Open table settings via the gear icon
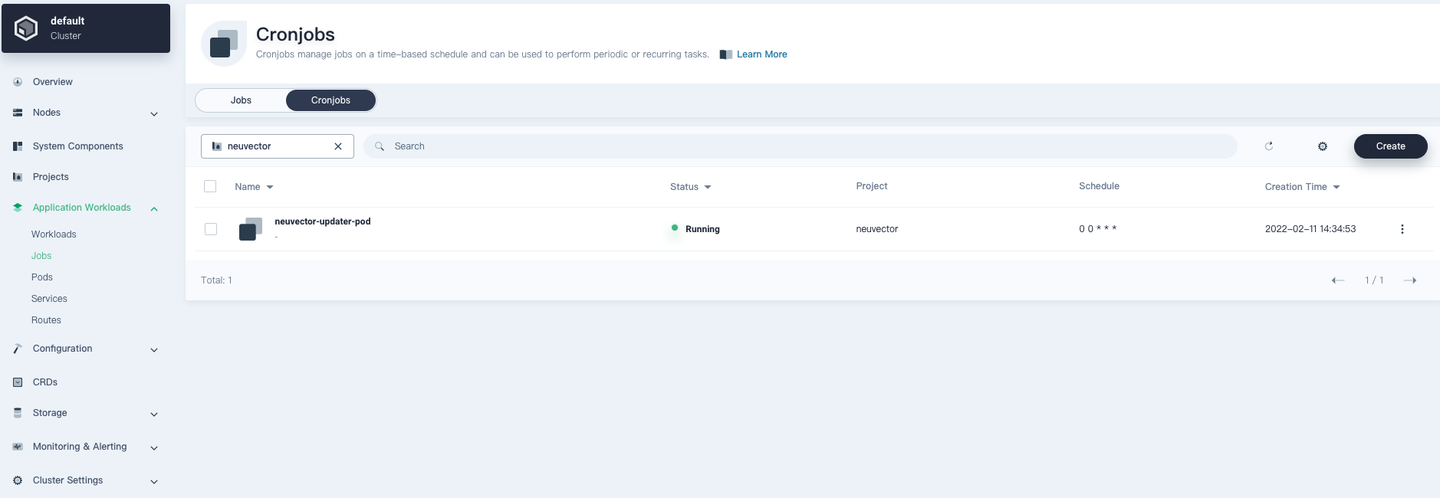The image size is (1440, 498). click(x=1322, y=146)
